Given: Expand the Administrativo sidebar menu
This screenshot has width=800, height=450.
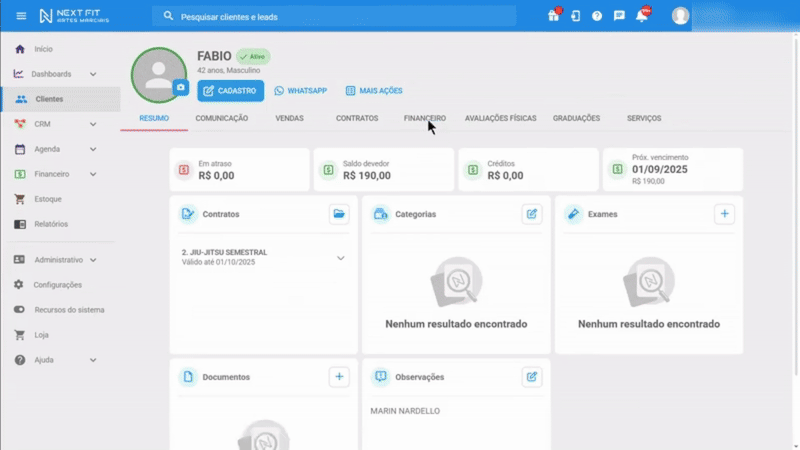Looking at the screenshot, I should (93, 260).
